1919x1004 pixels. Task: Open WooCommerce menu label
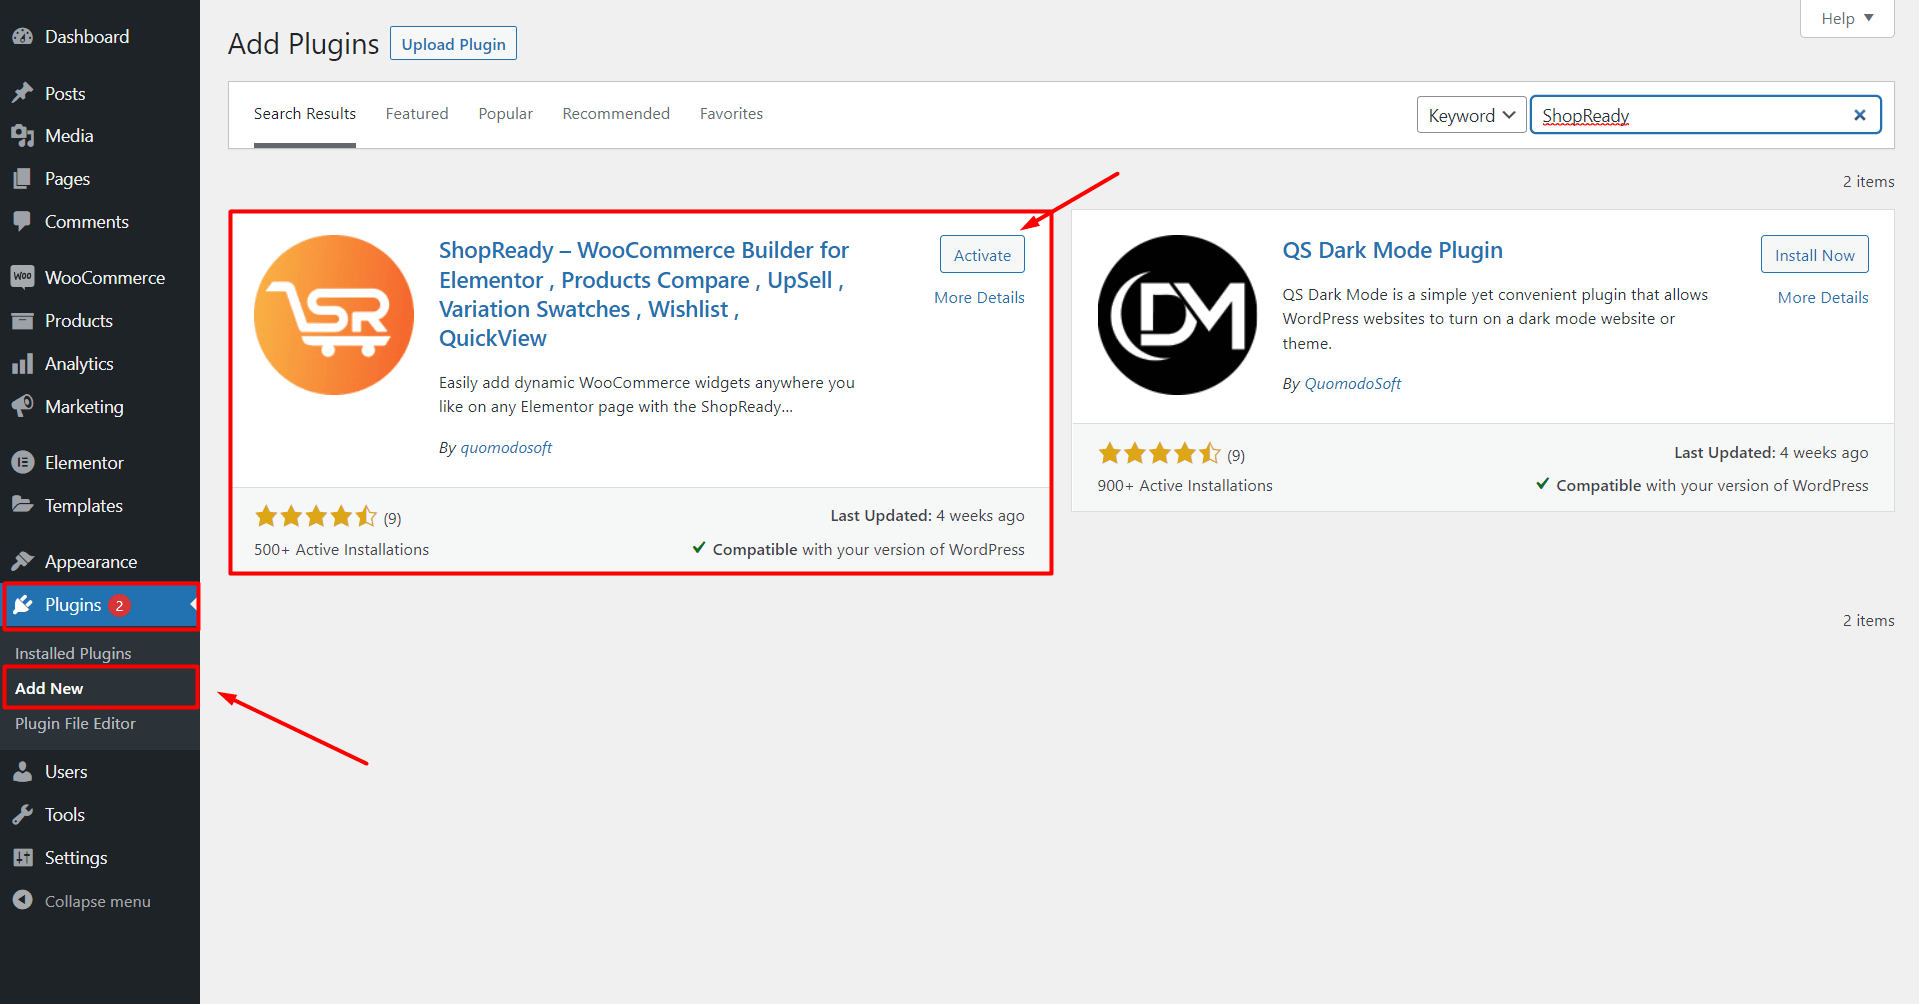tap(105, 278)
